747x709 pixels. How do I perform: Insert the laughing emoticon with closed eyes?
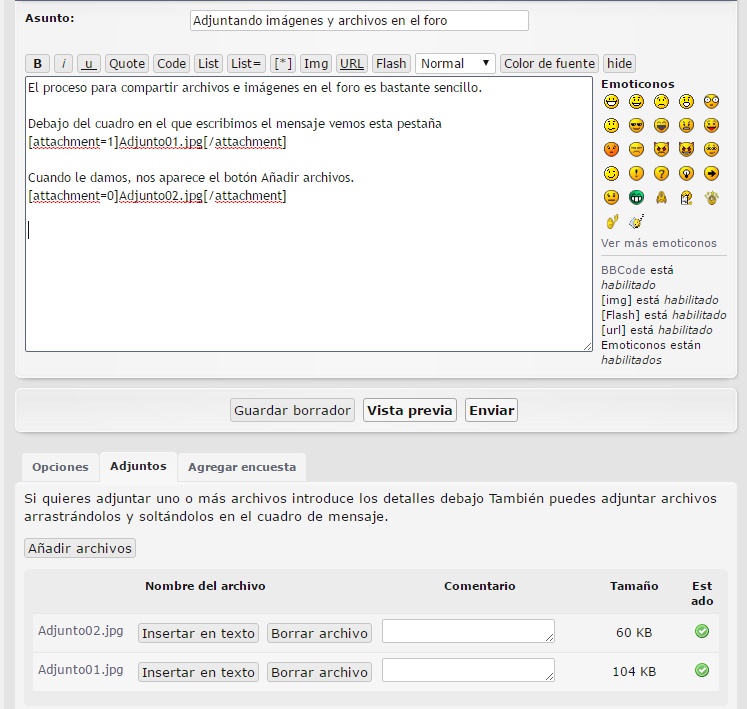[x=661, y=125]
